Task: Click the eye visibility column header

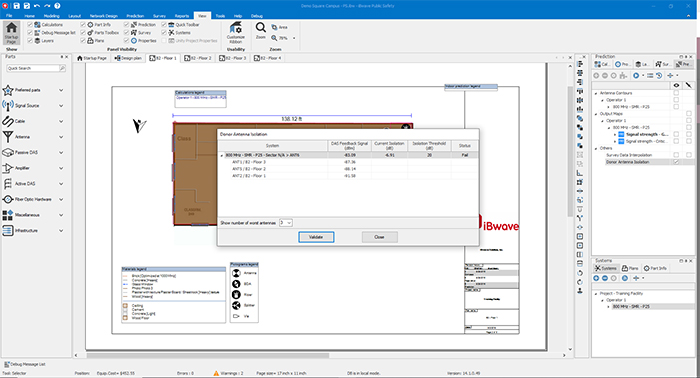Action: click(x=676, y=85)
